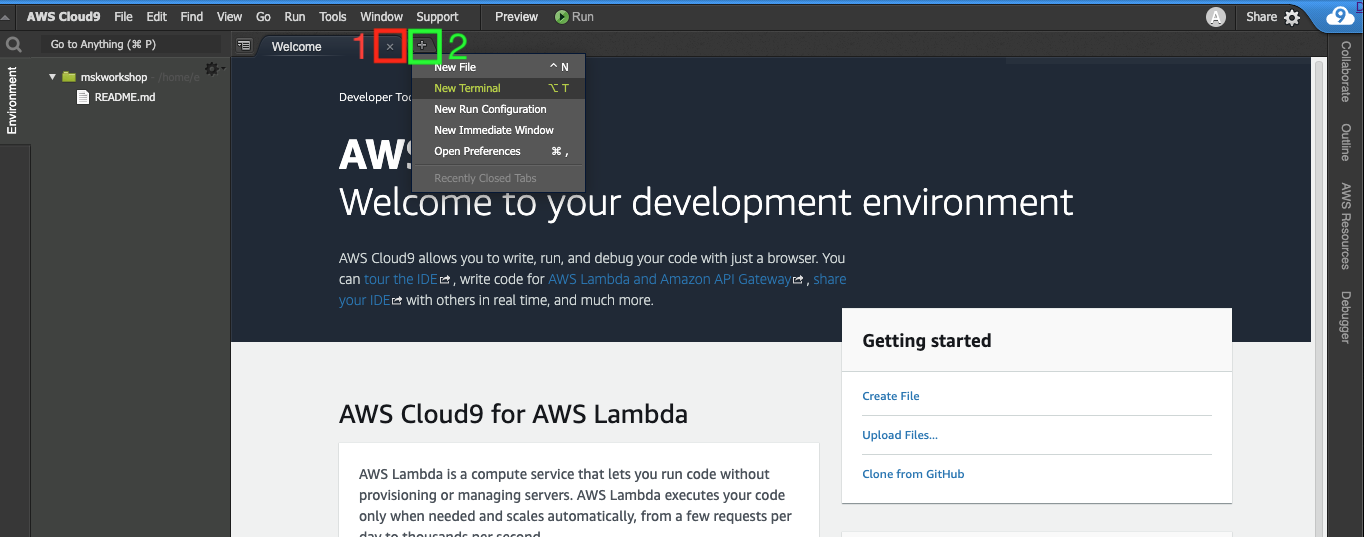Open the Find menu

click(192, 17)
